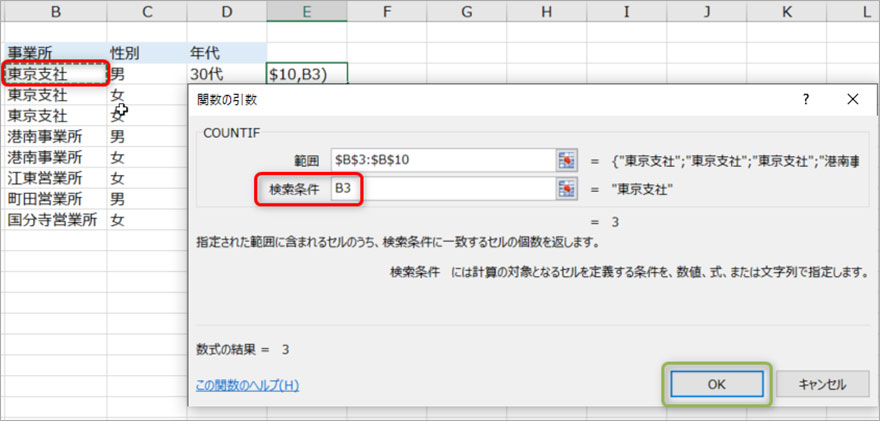Close the 関数の引数 dialog

[x=852, y=99]
